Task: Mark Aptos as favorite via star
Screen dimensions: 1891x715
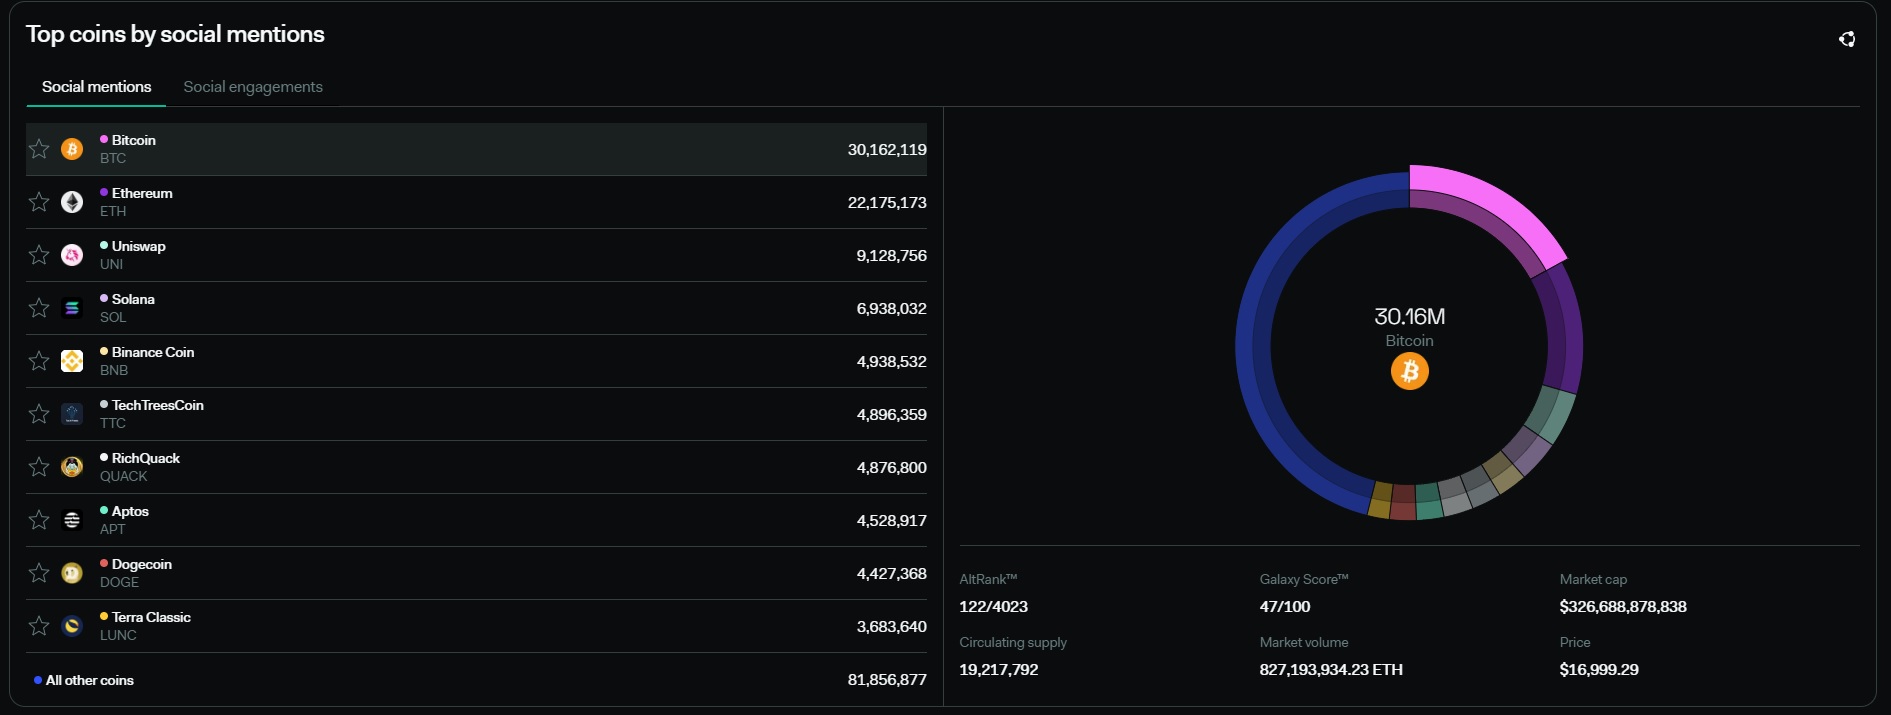Action: 39,520
